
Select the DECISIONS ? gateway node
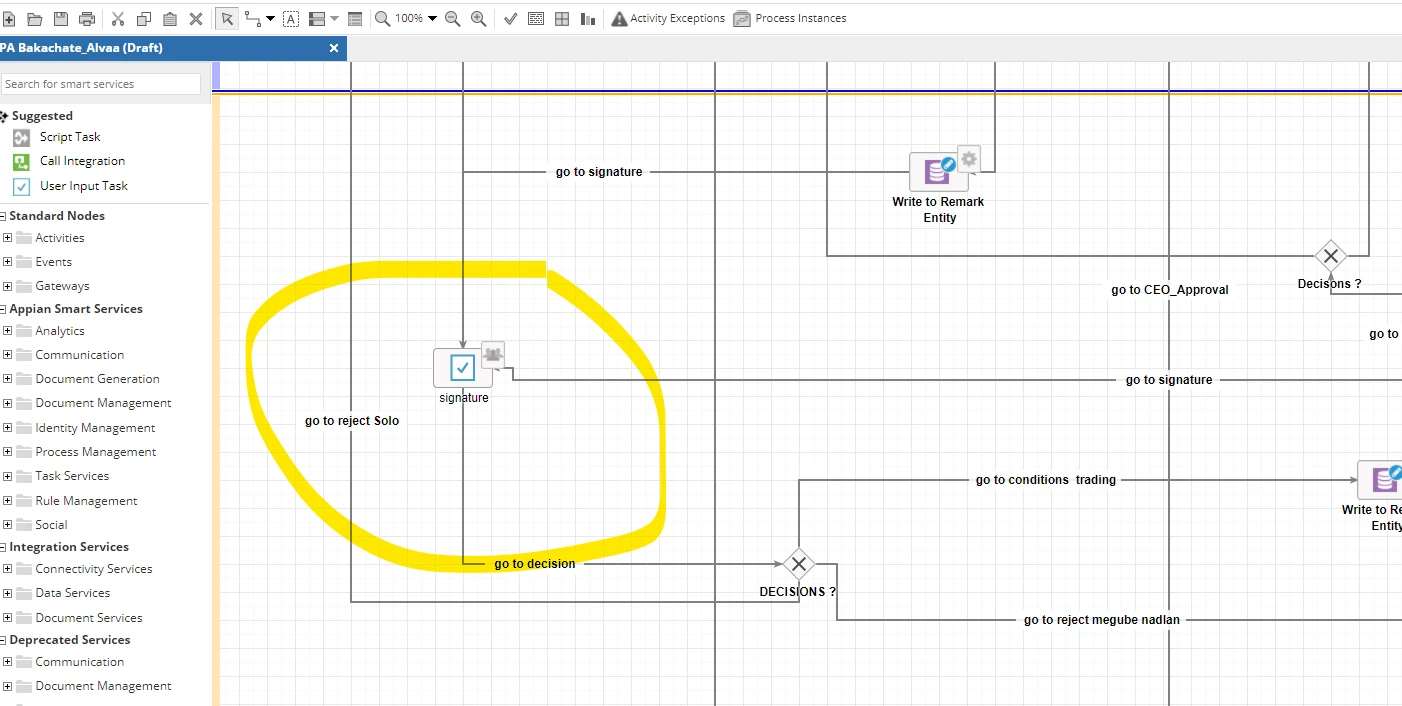pyautogui.click(x=798, y=564)
